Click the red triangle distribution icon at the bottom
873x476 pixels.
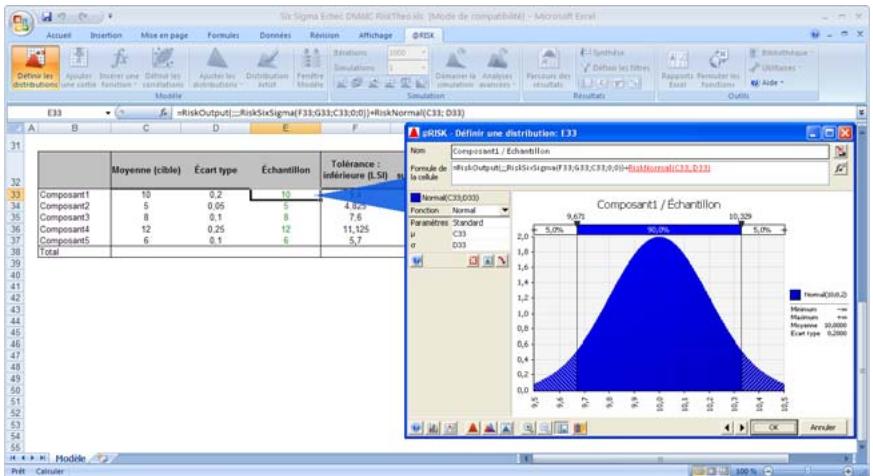473,428
